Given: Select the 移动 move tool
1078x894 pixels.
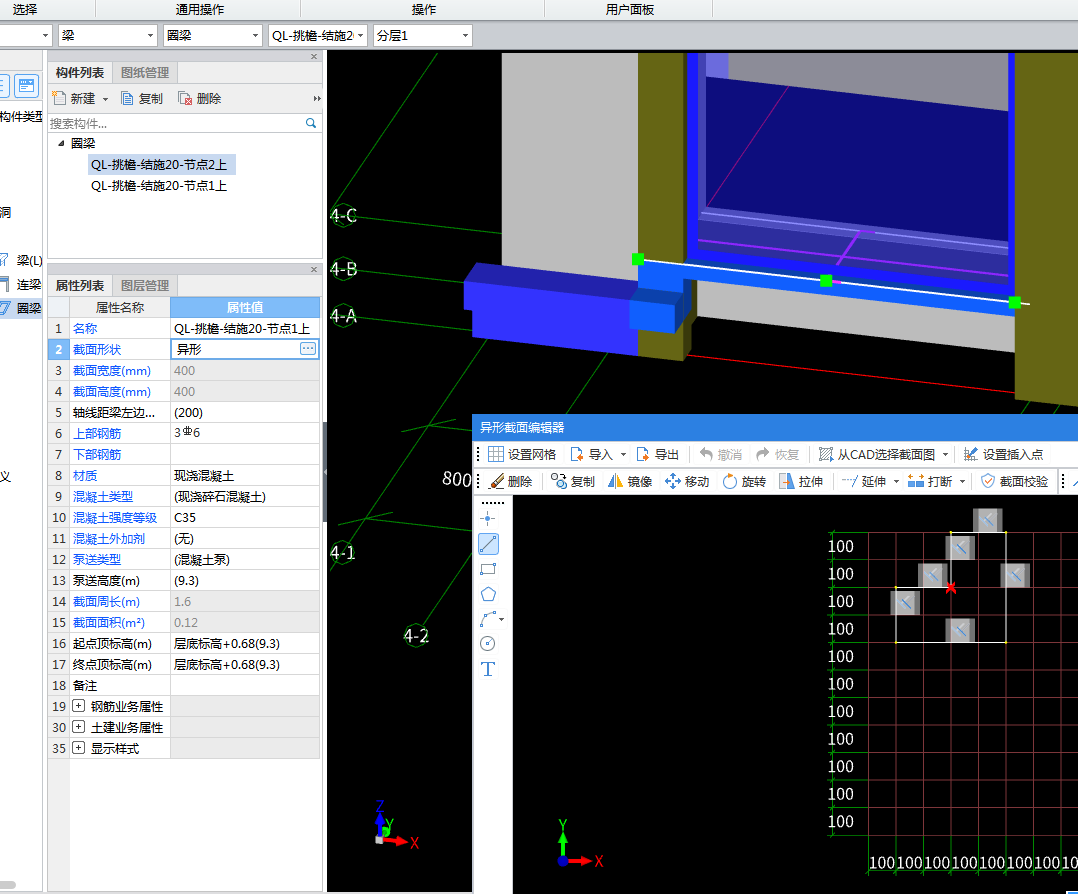Looking at the screenshot, I should coord(687,481).
